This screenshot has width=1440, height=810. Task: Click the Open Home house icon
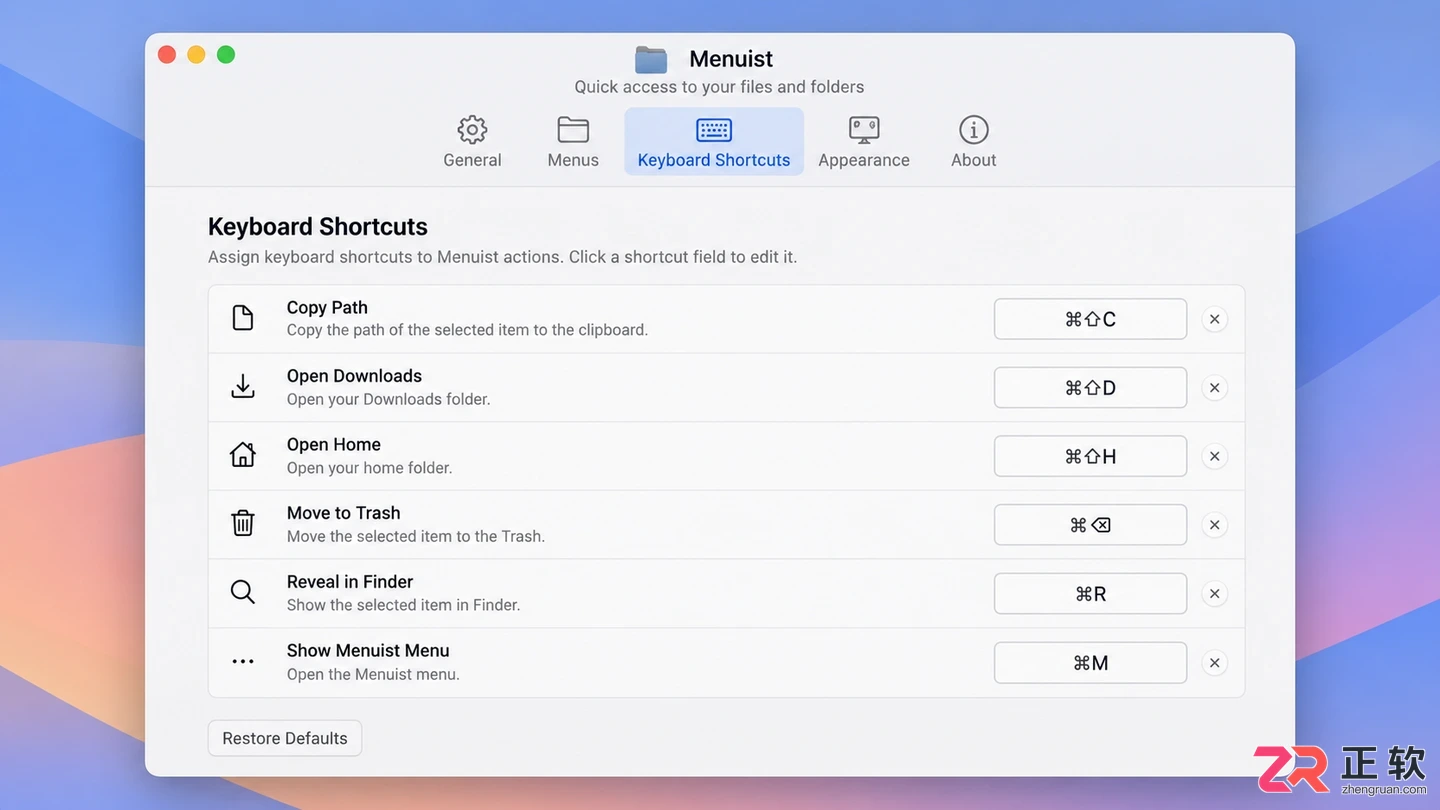click(x=243, y=455)
